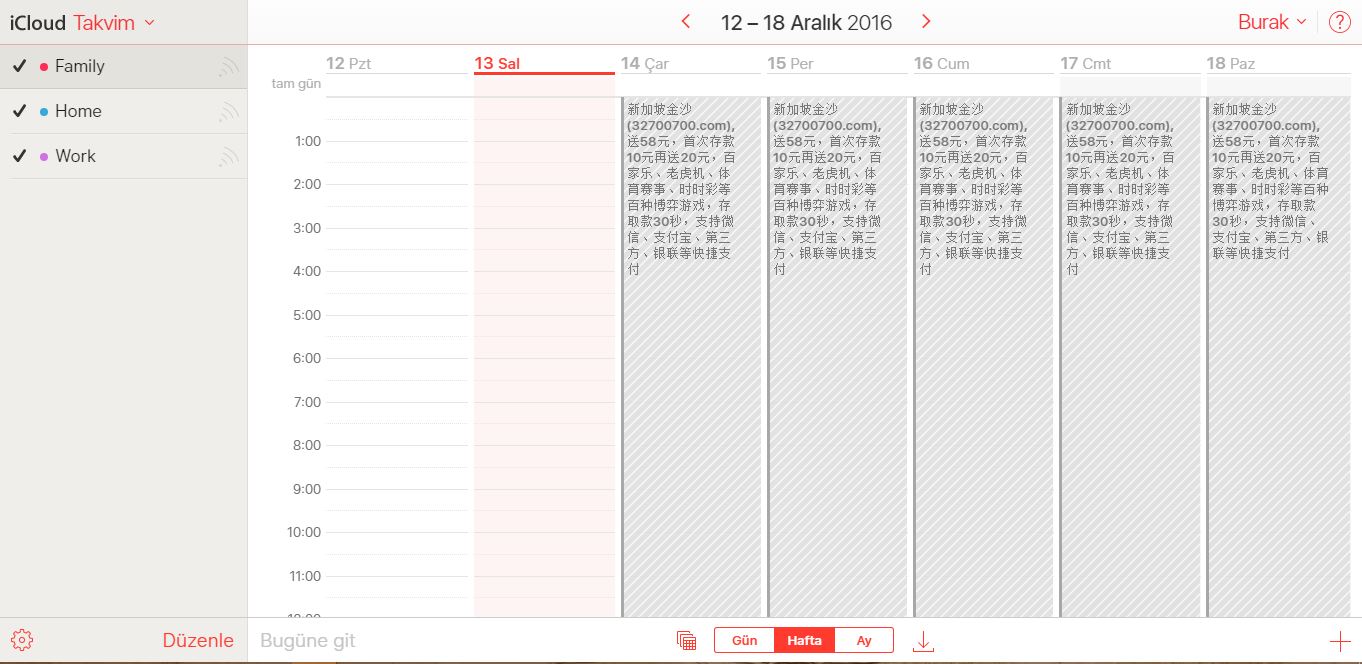Image resolution: width=1362 pixels, height=664 pixels.
Task: Click the Work calendar purple dot
Action: [x=44, y=157]
